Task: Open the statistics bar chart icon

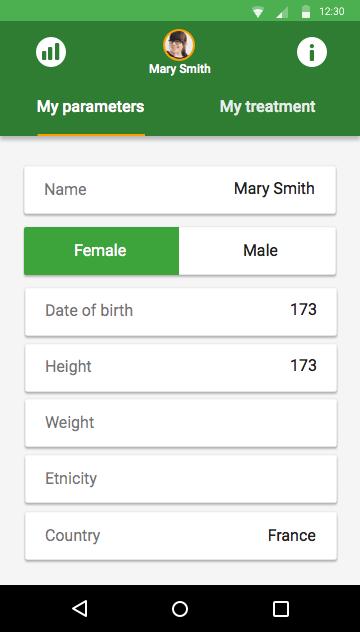Action: tap(51, 52)
